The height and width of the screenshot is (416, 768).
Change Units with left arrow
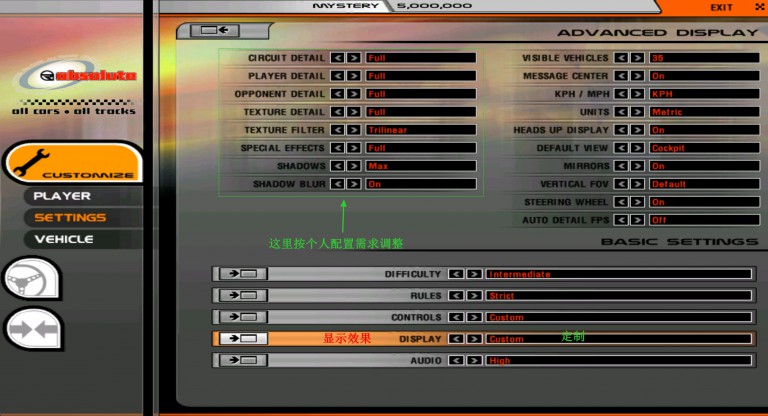click(x=621, y=112)
